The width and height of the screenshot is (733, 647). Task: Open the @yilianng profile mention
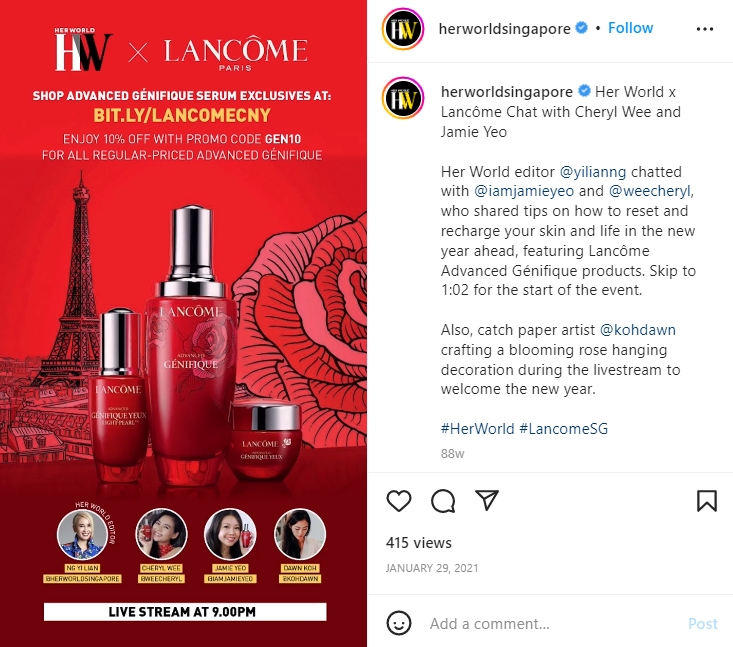point(593,172)
